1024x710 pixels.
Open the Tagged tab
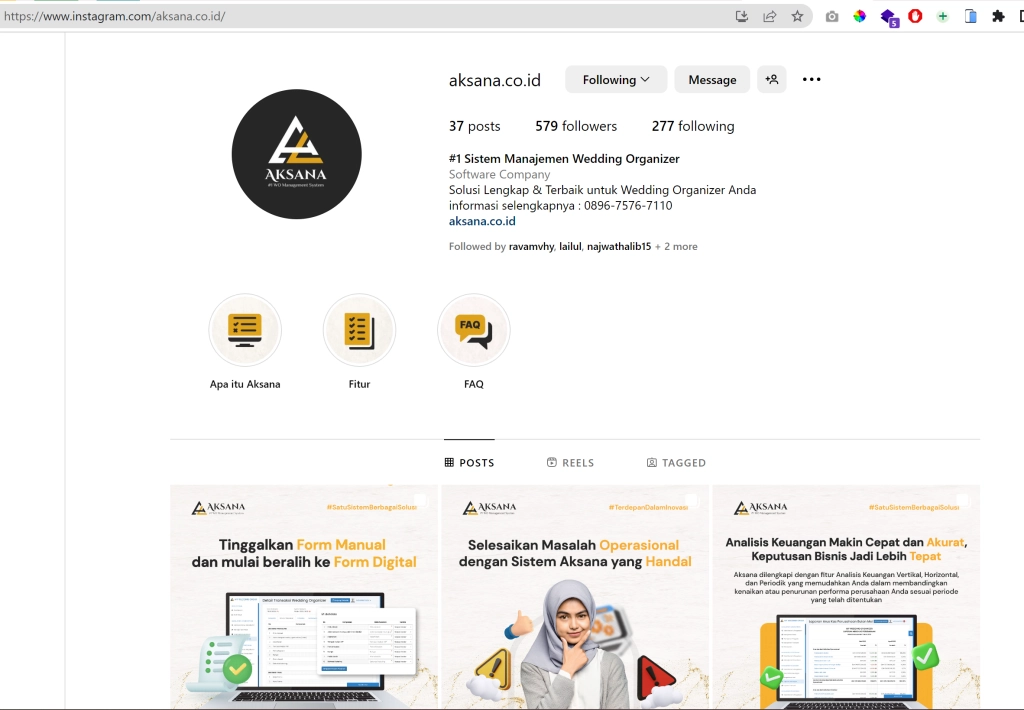[x=676, y=463]
